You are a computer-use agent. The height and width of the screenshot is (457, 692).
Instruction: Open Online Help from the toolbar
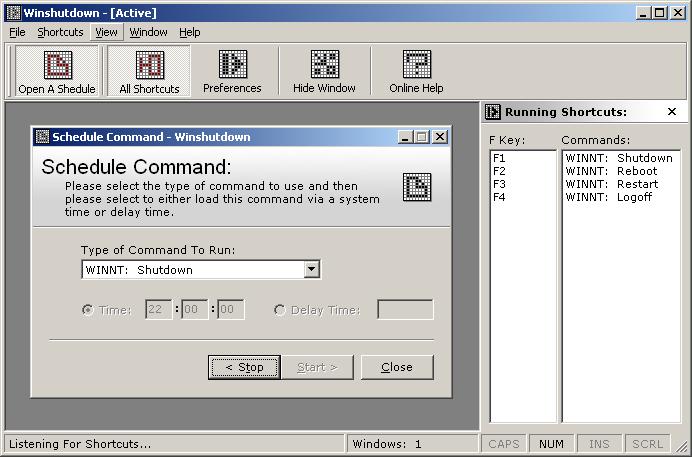[416, 71]
